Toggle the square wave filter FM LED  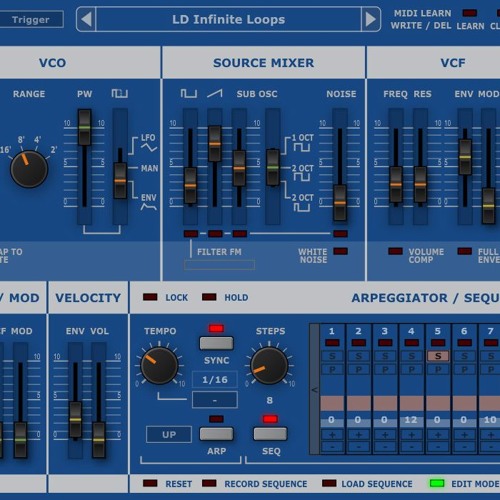(191, 234)
